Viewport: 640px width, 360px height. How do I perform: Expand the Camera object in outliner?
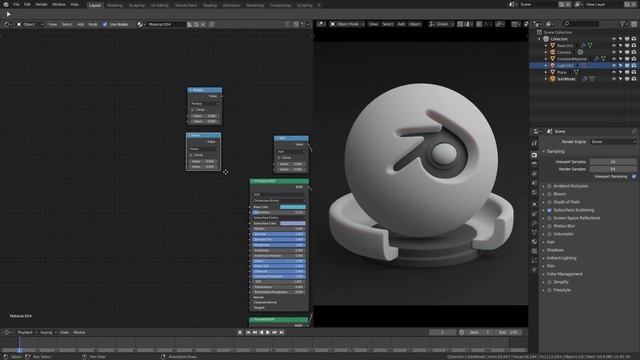tap(546, 52)
